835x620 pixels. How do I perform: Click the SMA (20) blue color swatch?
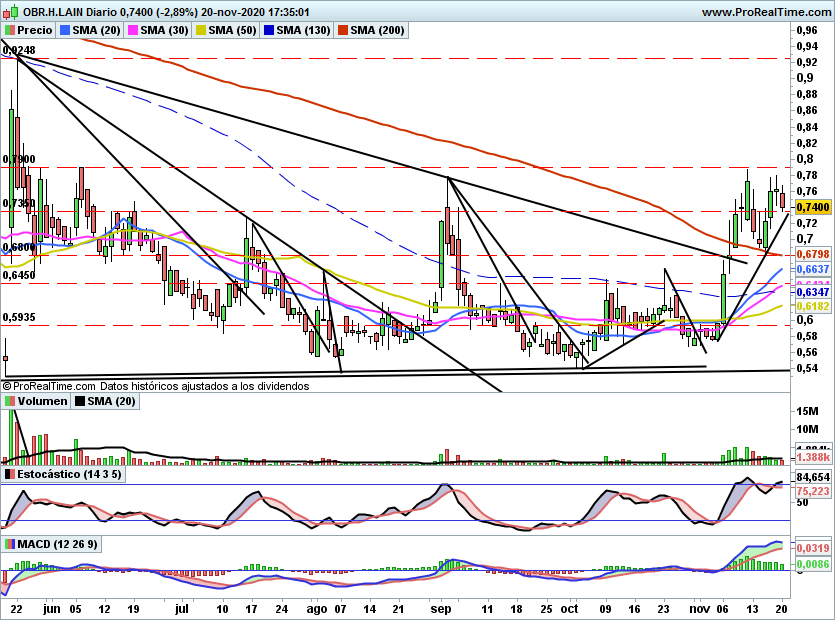coord(65,30)
